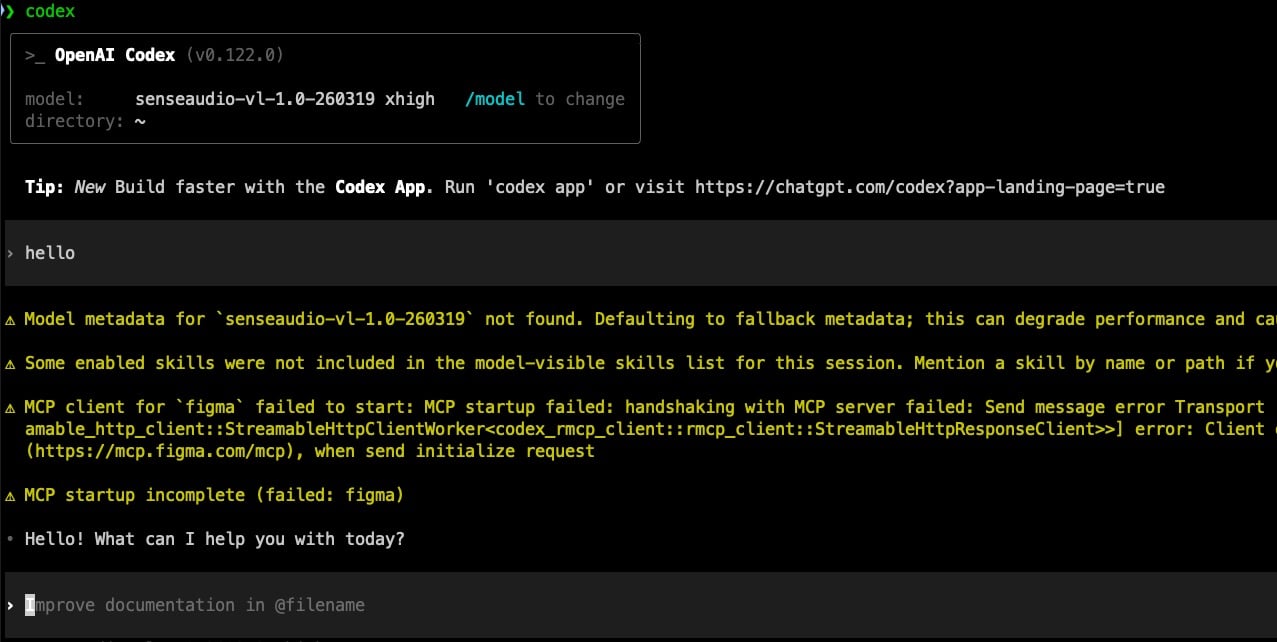Click the 'MCP startup incomplete (failed: figma)' text
1277x642 pixels.
[215, 495]
